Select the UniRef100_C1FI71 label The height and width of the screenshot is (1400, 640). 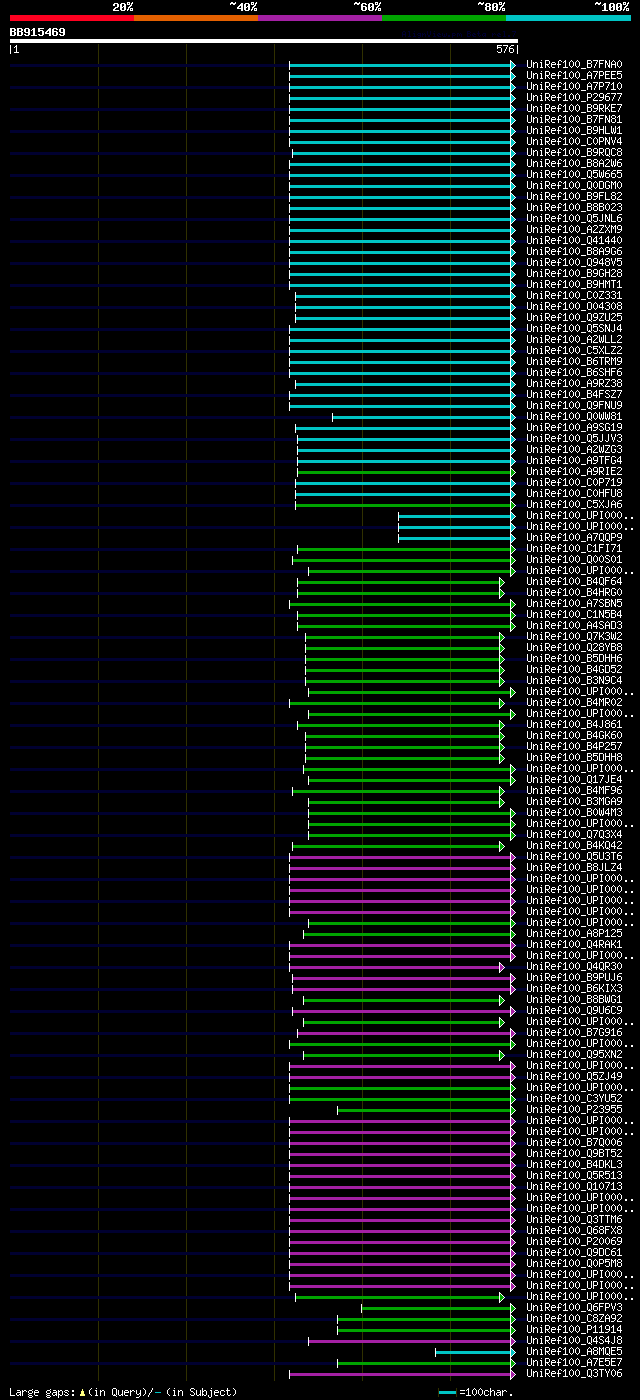(574, 549)
